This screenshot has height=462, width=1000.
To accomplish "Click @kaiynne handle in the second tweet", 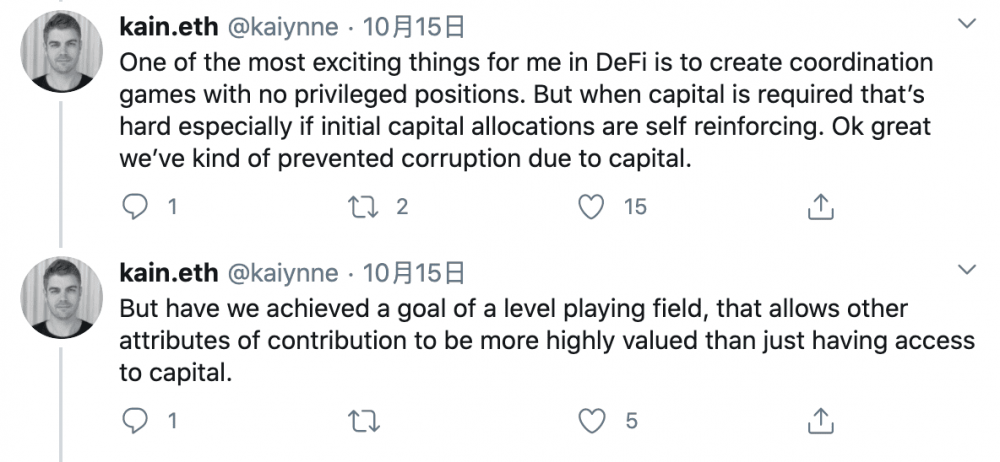I will click(x=284, y=273).
